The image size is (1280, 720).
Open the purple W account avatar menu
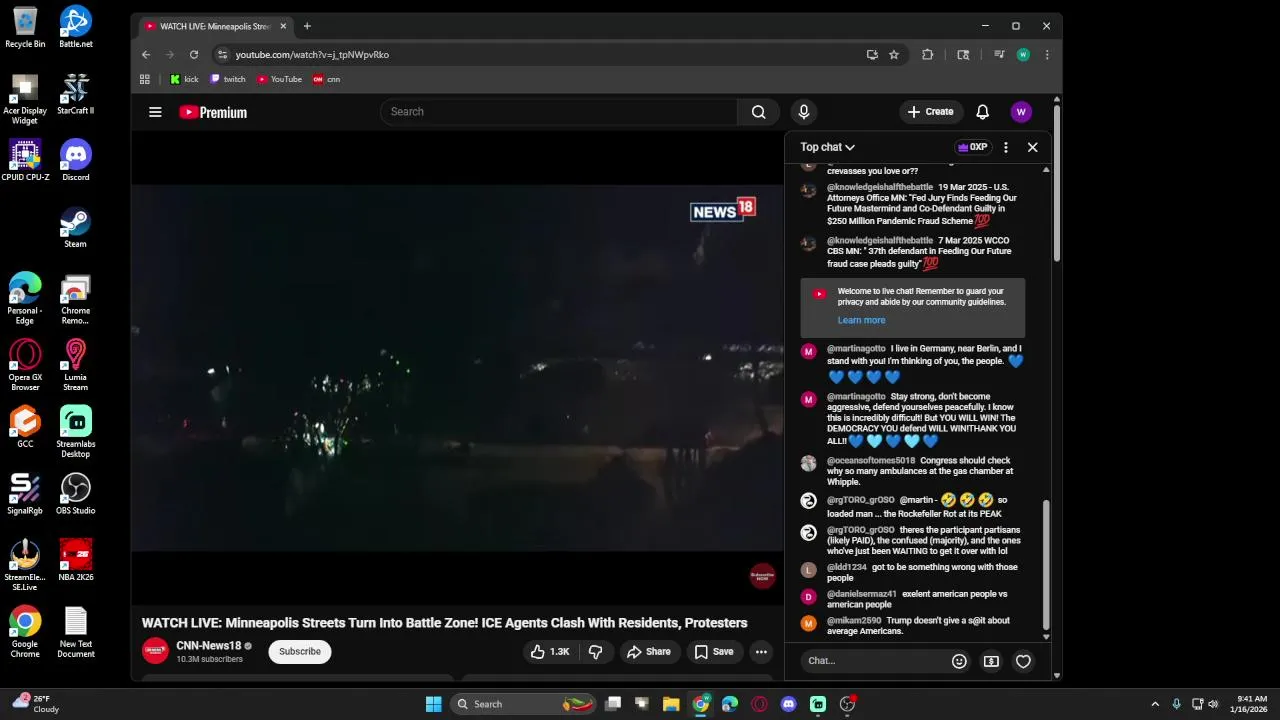coord(1021,112)
